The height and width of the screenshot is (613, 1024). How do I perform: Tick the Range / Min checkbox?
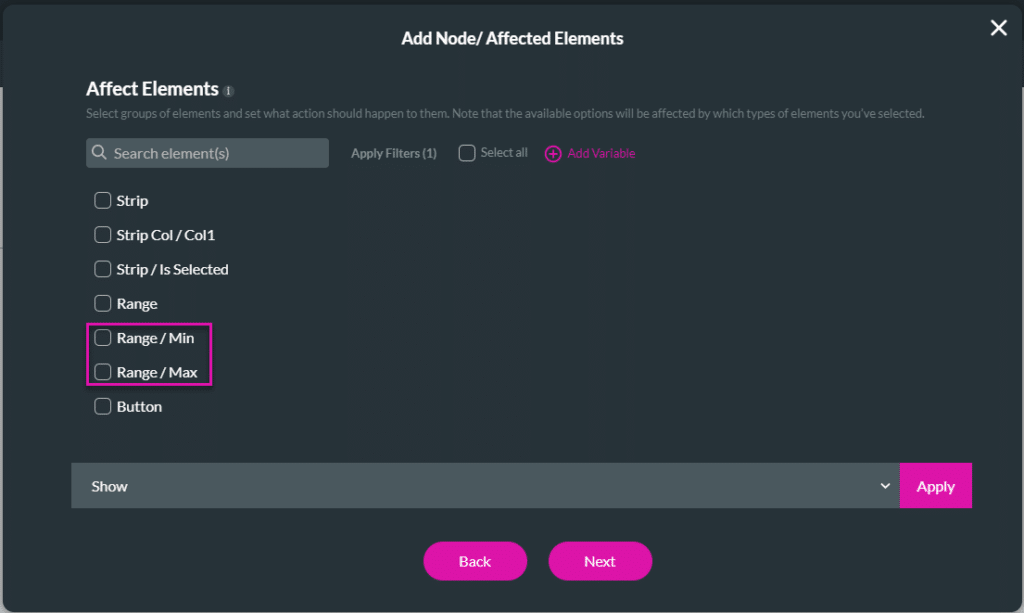[x=102, y=338]
